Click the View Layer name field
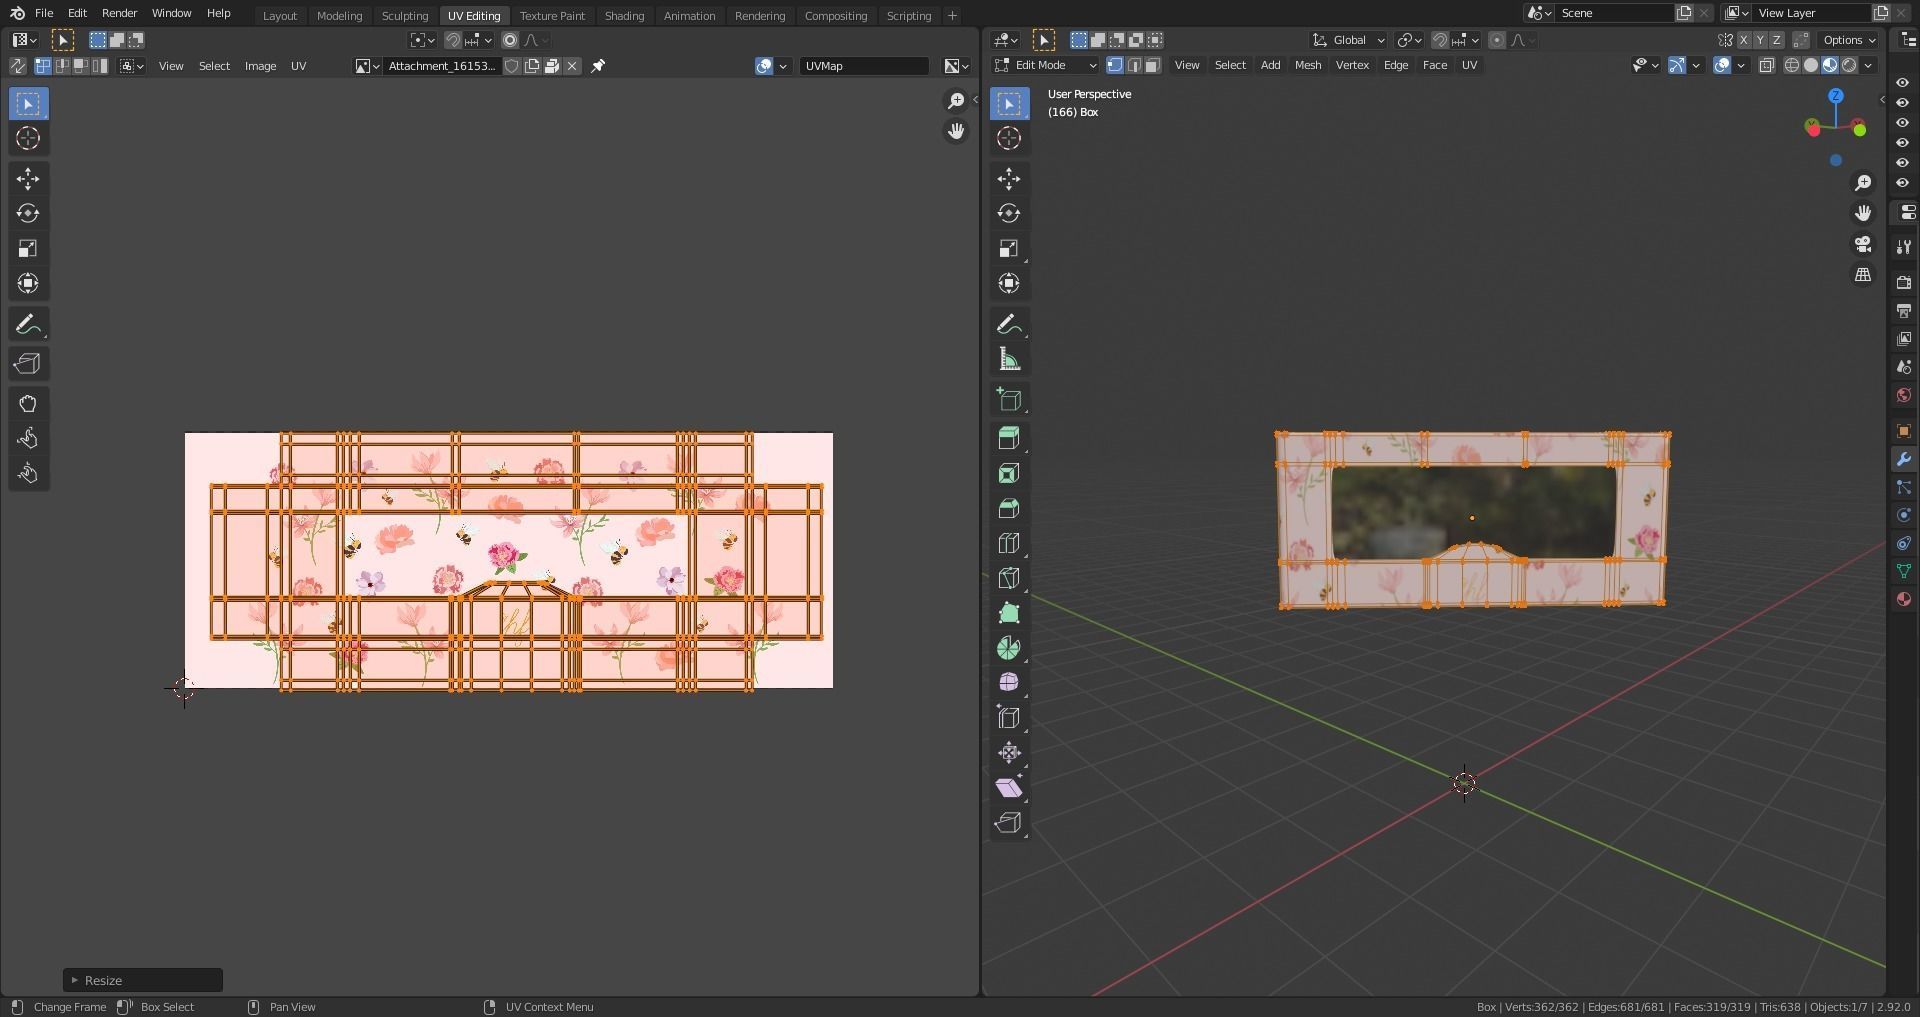1920x1017 pixels. click(1812, 13)
